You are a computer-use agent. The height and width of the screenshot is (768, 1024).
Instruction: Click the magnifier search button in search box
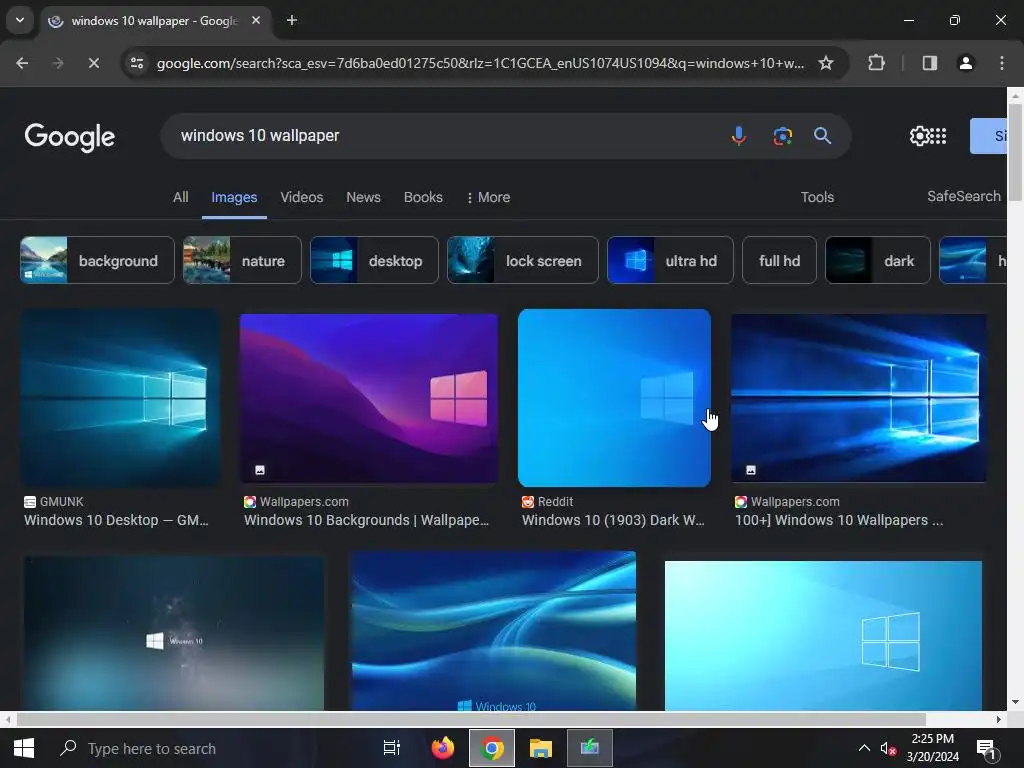pyautogui.click(x=822, y=136)
